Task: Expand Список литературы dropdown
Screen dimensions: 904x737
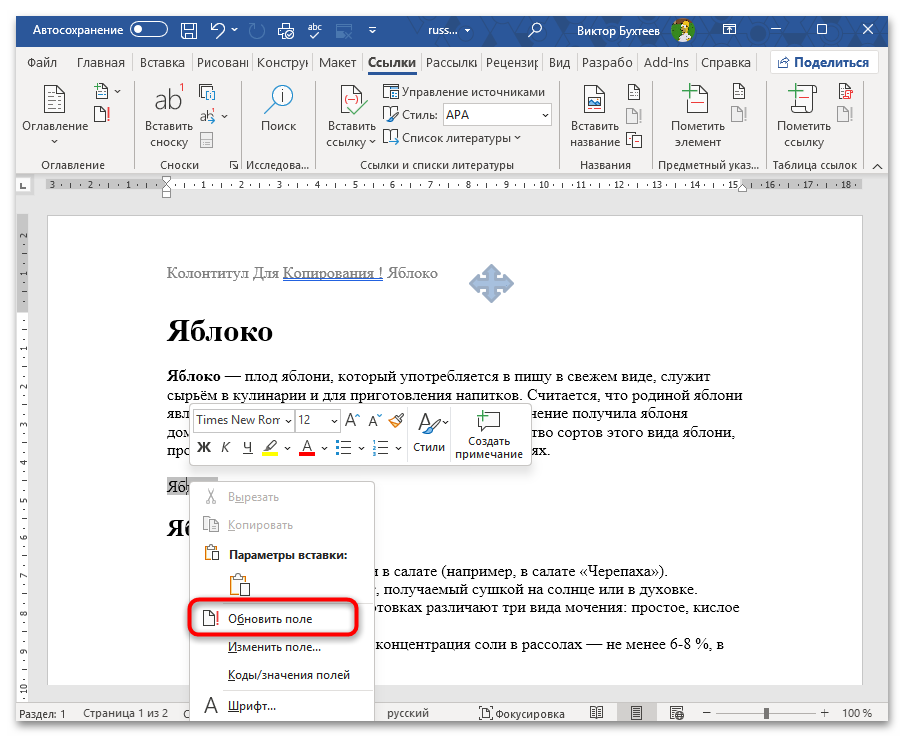Action: pyautogui.click(x=517, y=138)
